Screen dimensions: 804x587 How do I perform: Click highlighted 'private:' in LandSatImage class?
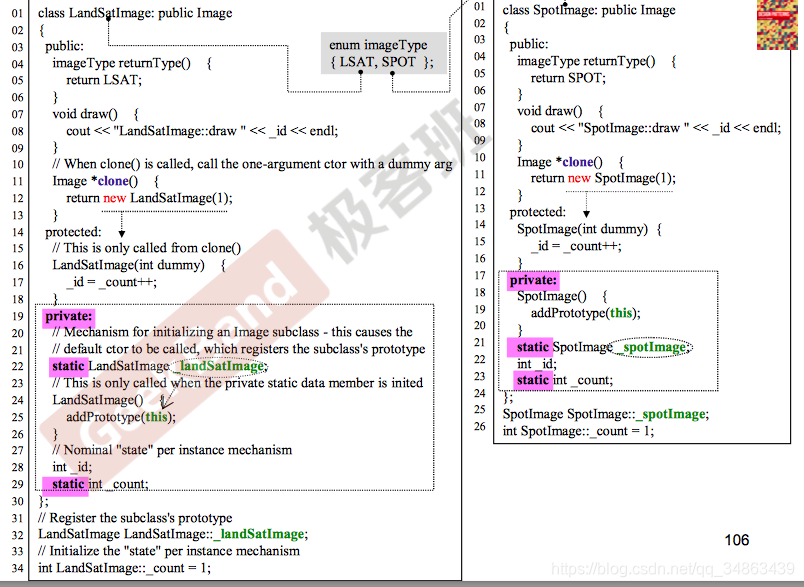coord(69,316)
